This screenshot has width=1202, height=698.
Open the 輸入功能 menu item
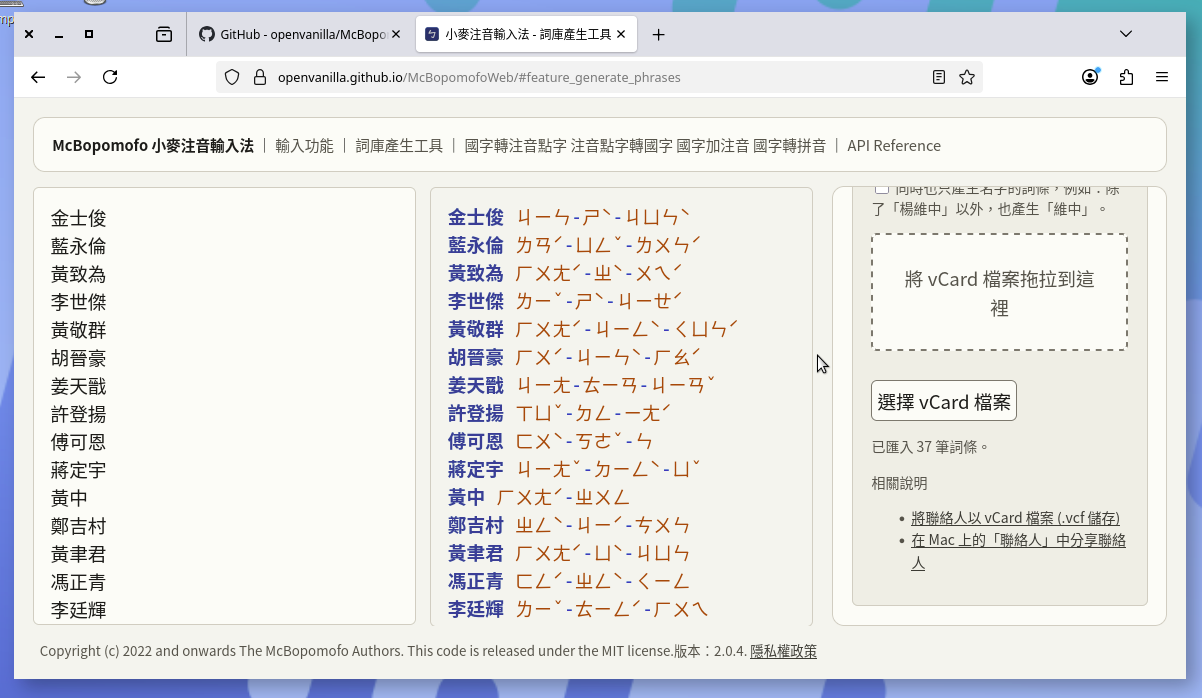pyautogui.click(x=304, y=145)
